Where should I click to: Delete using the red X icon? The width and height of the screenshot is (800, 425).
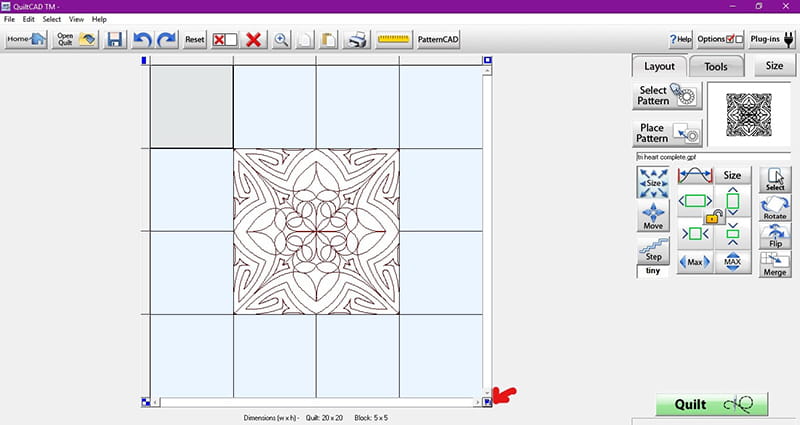click(x=254, y=40)
